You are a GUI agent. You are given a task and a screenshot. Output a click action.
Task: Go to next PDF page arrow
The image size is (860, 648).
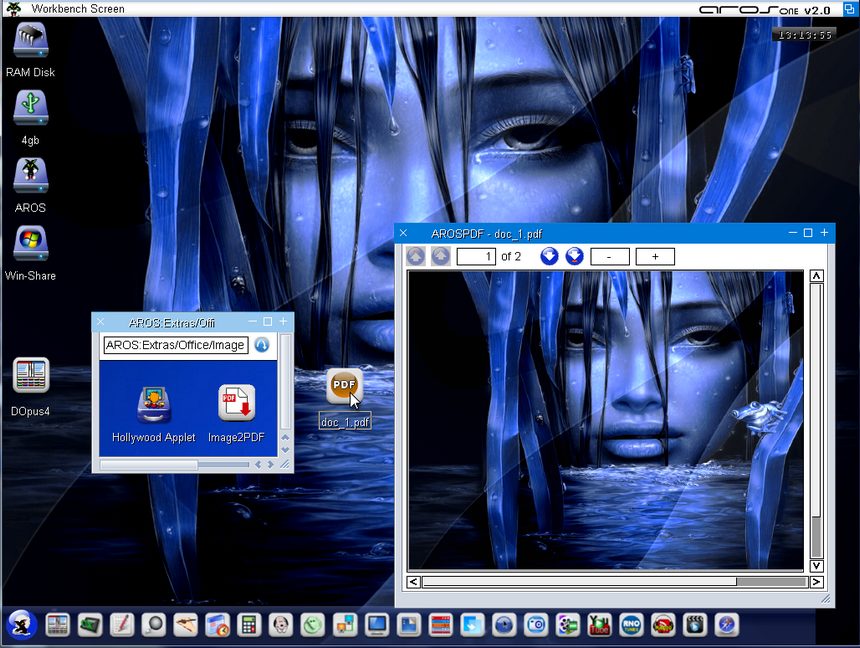click(x=549, y=256)
